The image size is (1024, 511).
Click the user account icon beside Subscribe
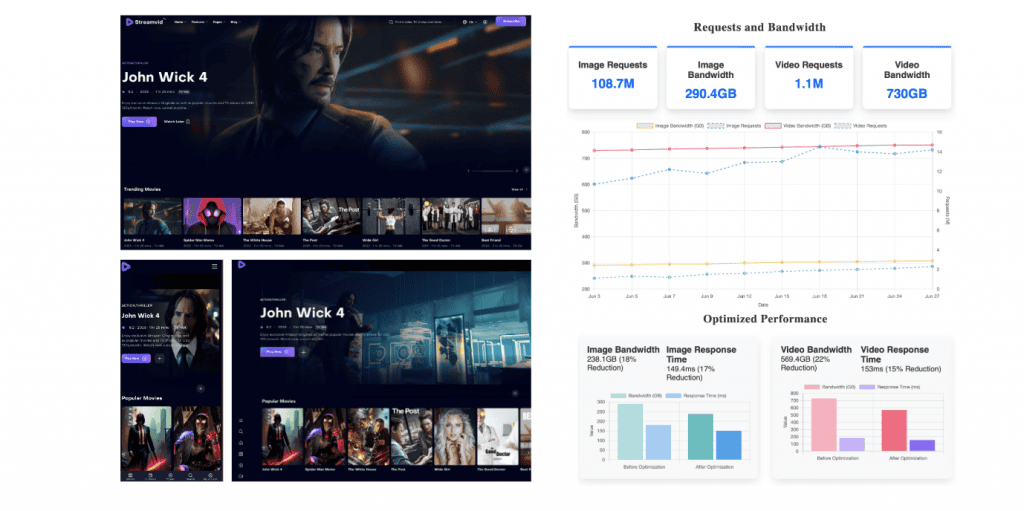point(485,22)
